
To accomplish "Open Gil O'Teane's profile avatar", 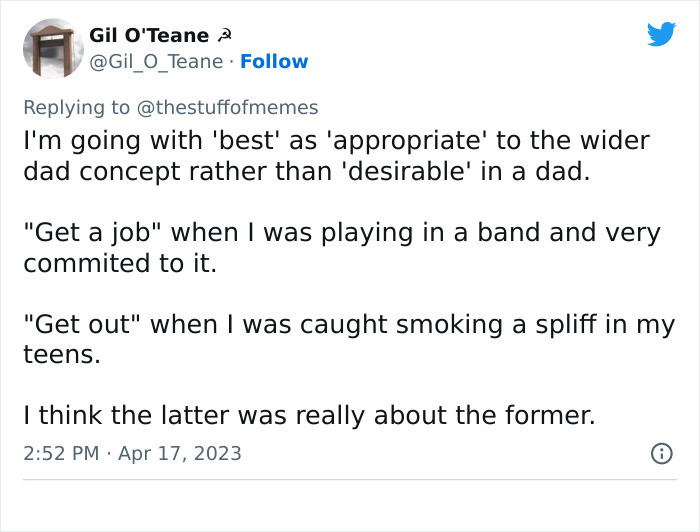I will (x=53, y=48).
